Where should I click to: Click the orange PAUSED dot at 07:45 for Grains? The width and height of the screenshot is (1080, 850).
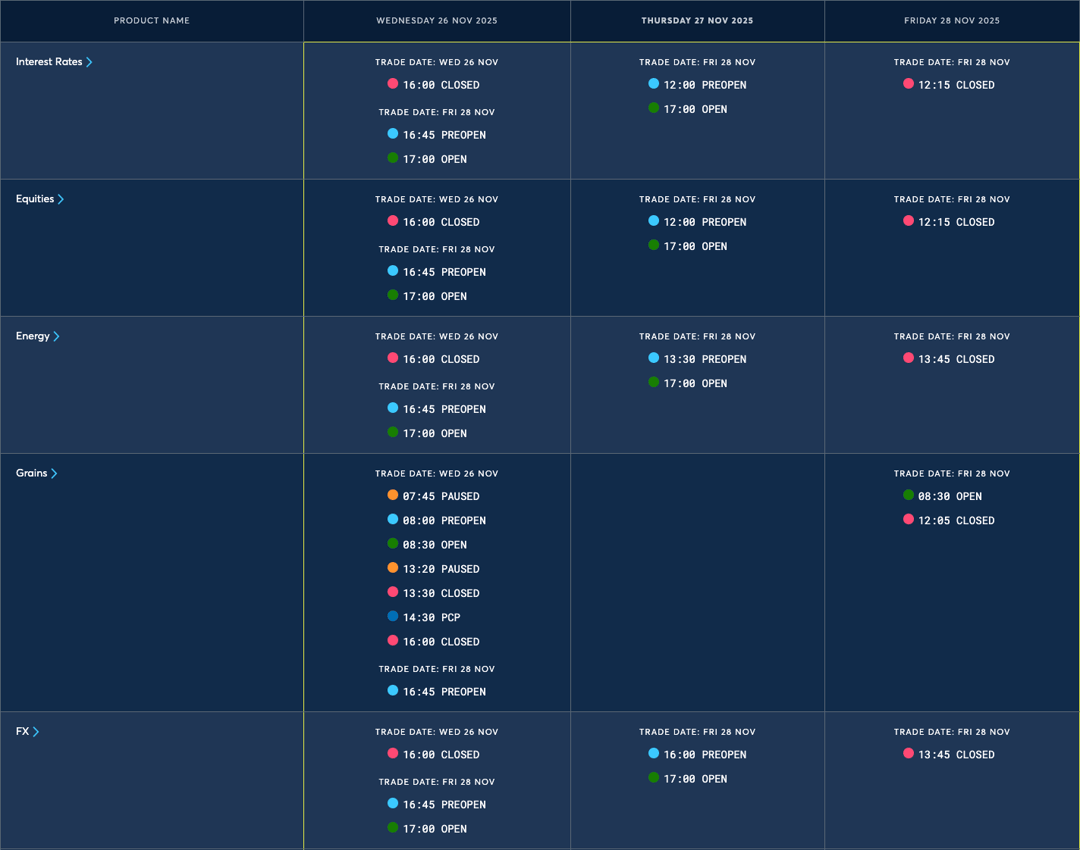[x=394, y=496]
